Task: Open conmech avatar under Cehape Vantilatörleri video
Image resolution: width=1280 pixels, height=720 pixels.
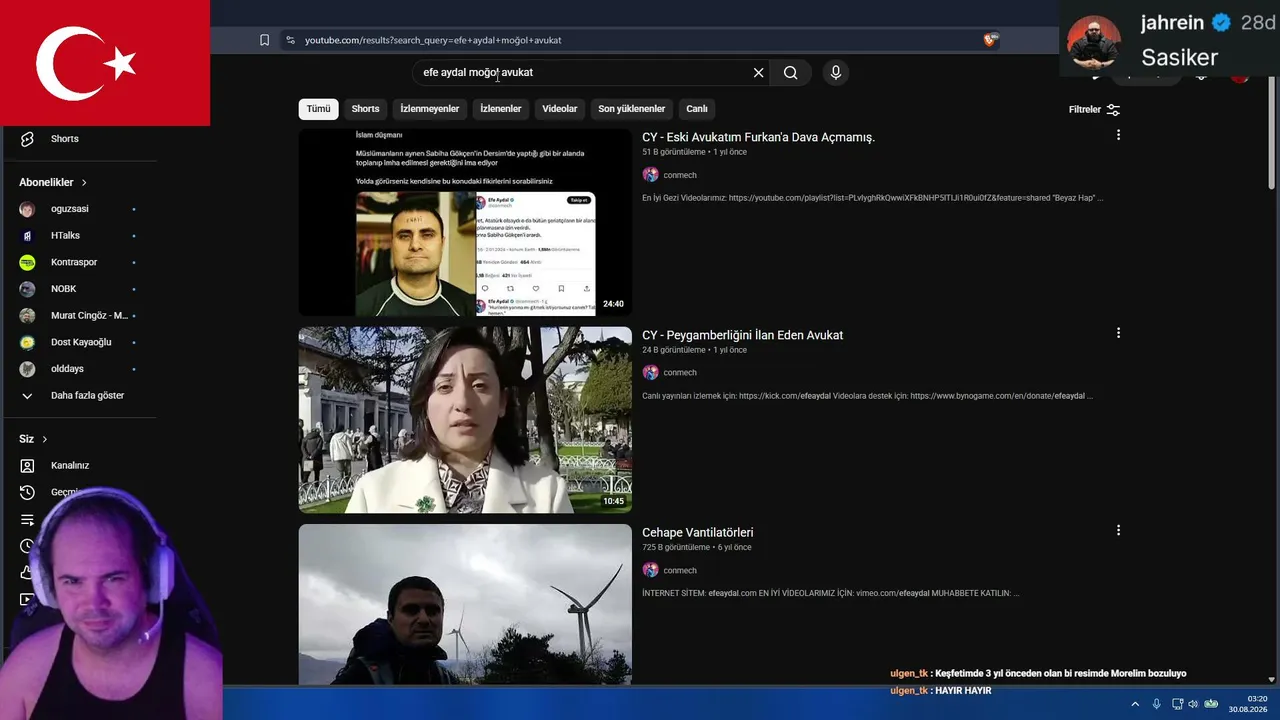Action: click(650, 570)
